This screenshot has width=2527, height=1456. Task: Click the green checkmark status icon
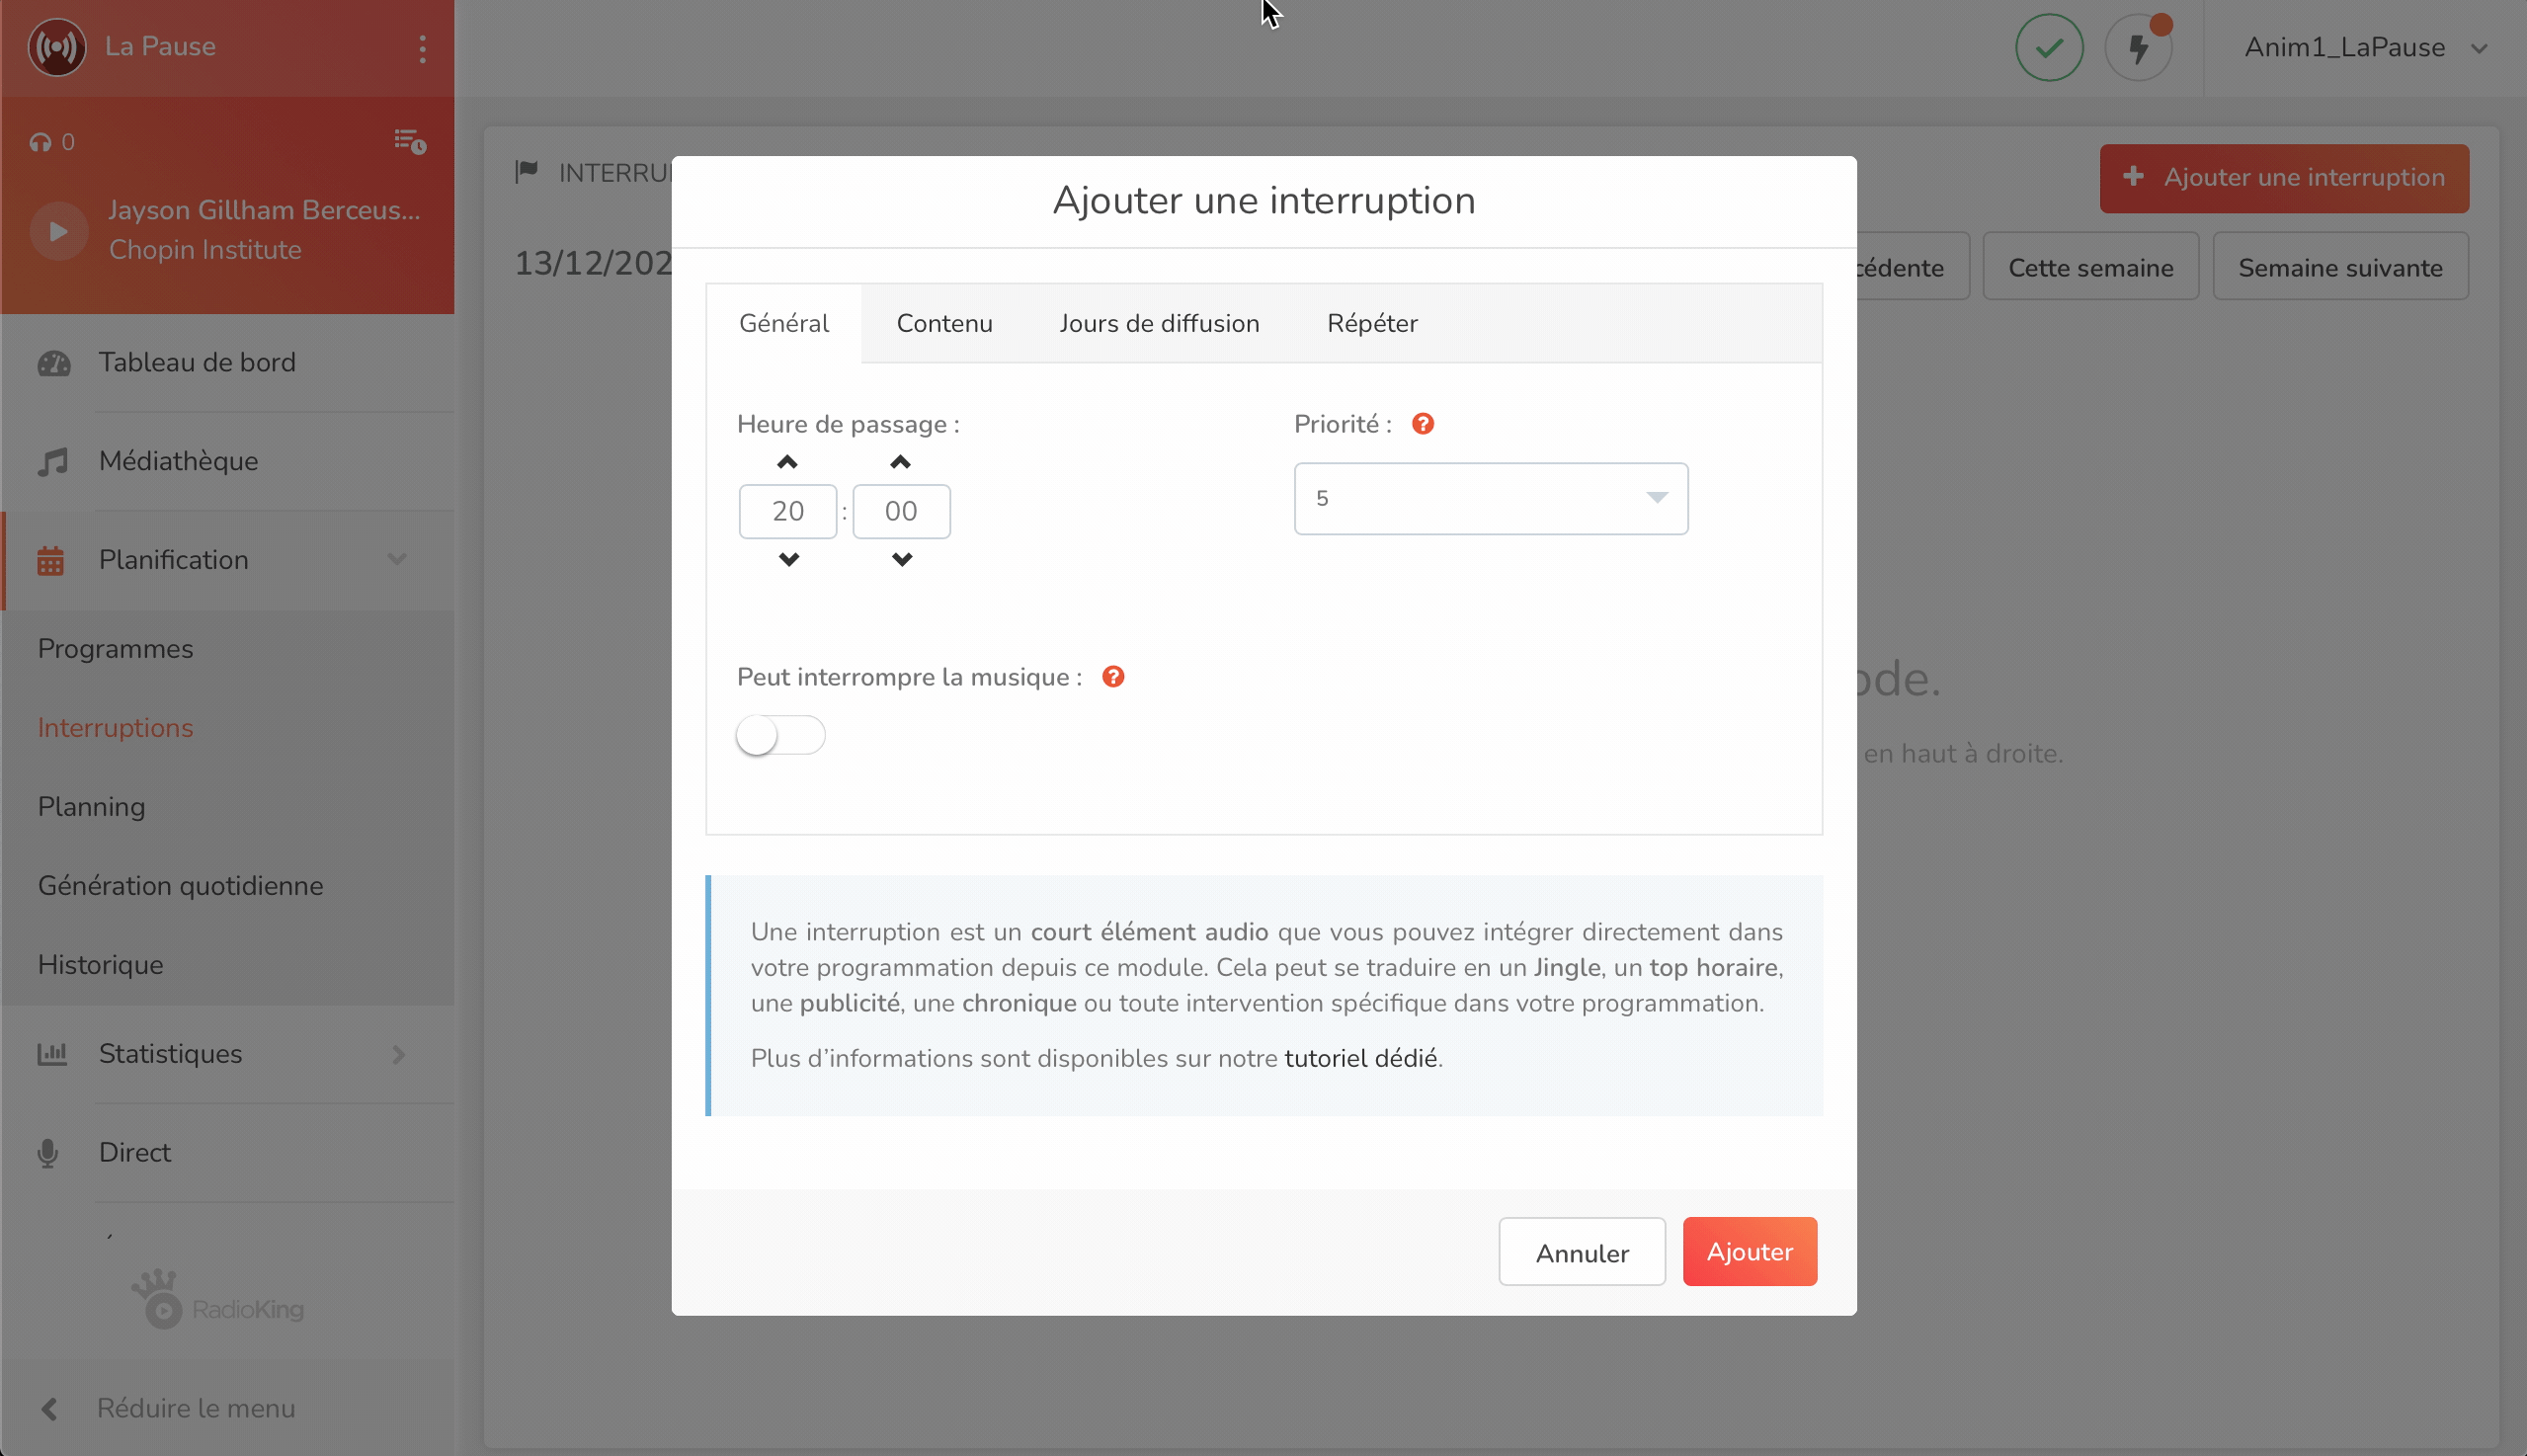(2049, 47)
